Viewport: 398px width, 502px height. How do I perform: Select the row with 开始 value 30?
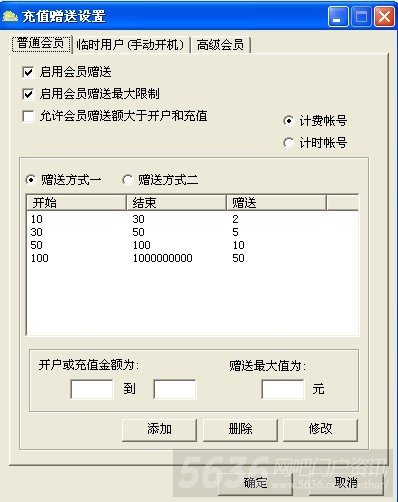(192, 232)
